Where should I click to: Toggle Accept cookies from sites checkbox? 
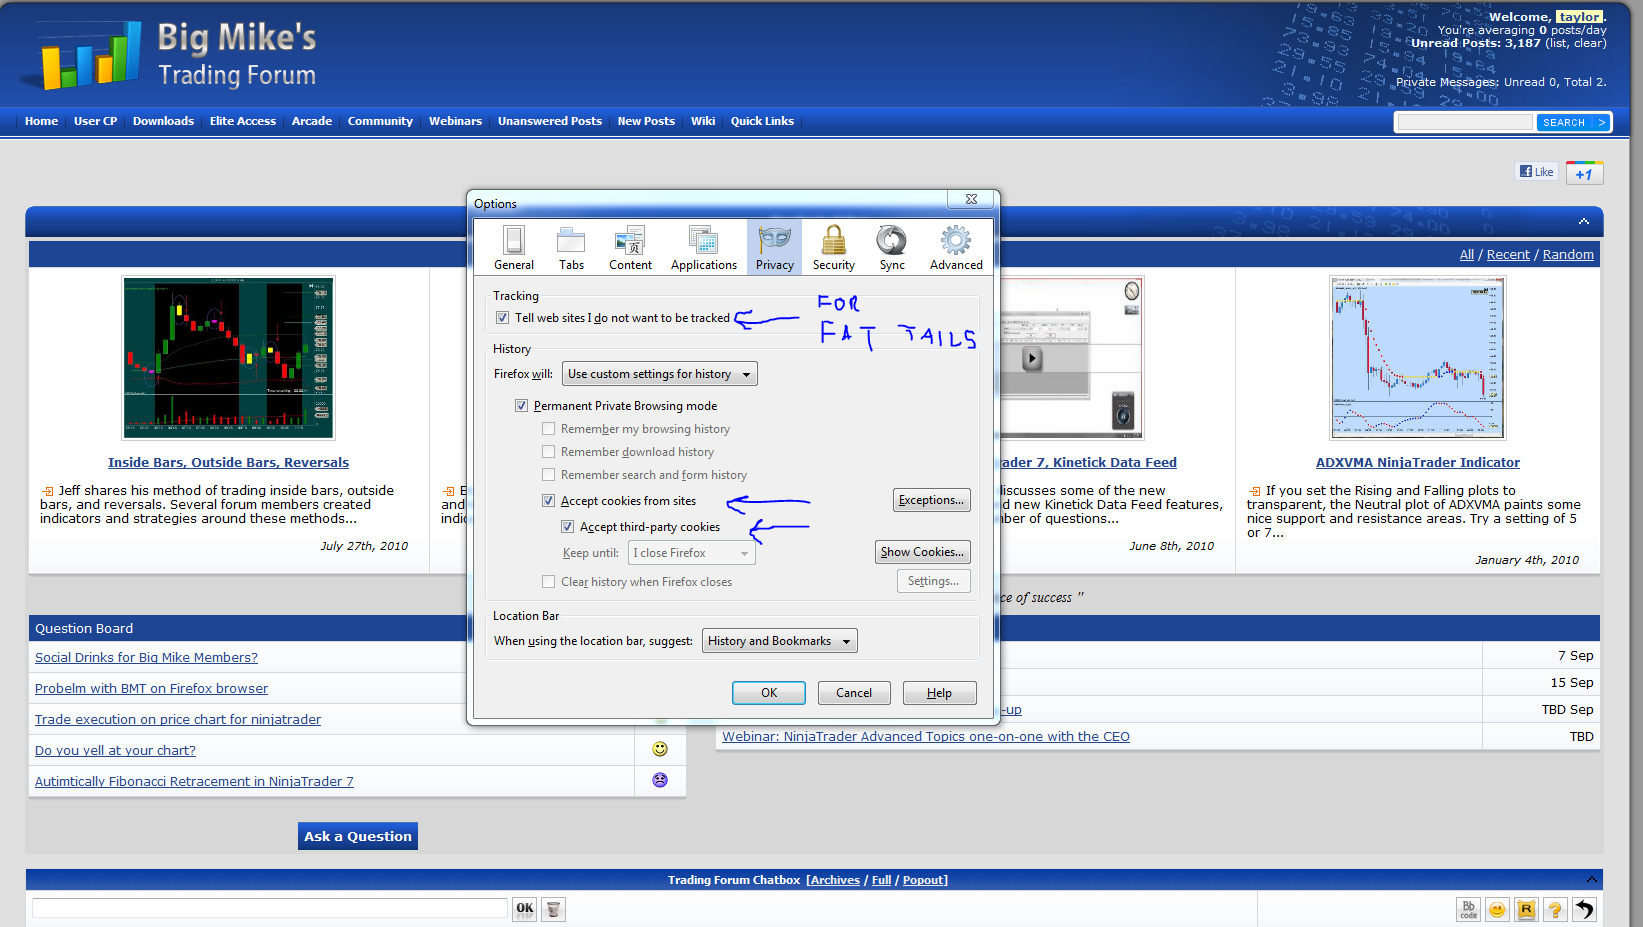click(x=548, y=501)
